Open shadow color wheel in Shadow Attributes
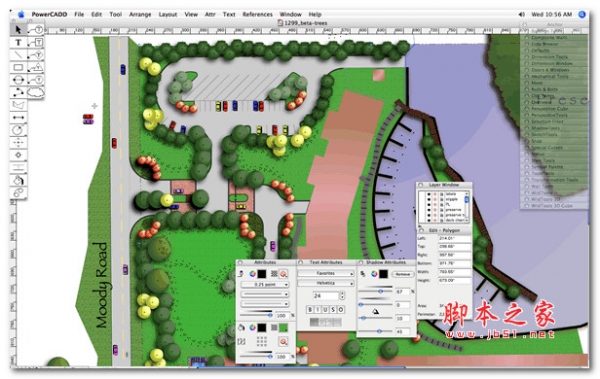 pos(374,274)
